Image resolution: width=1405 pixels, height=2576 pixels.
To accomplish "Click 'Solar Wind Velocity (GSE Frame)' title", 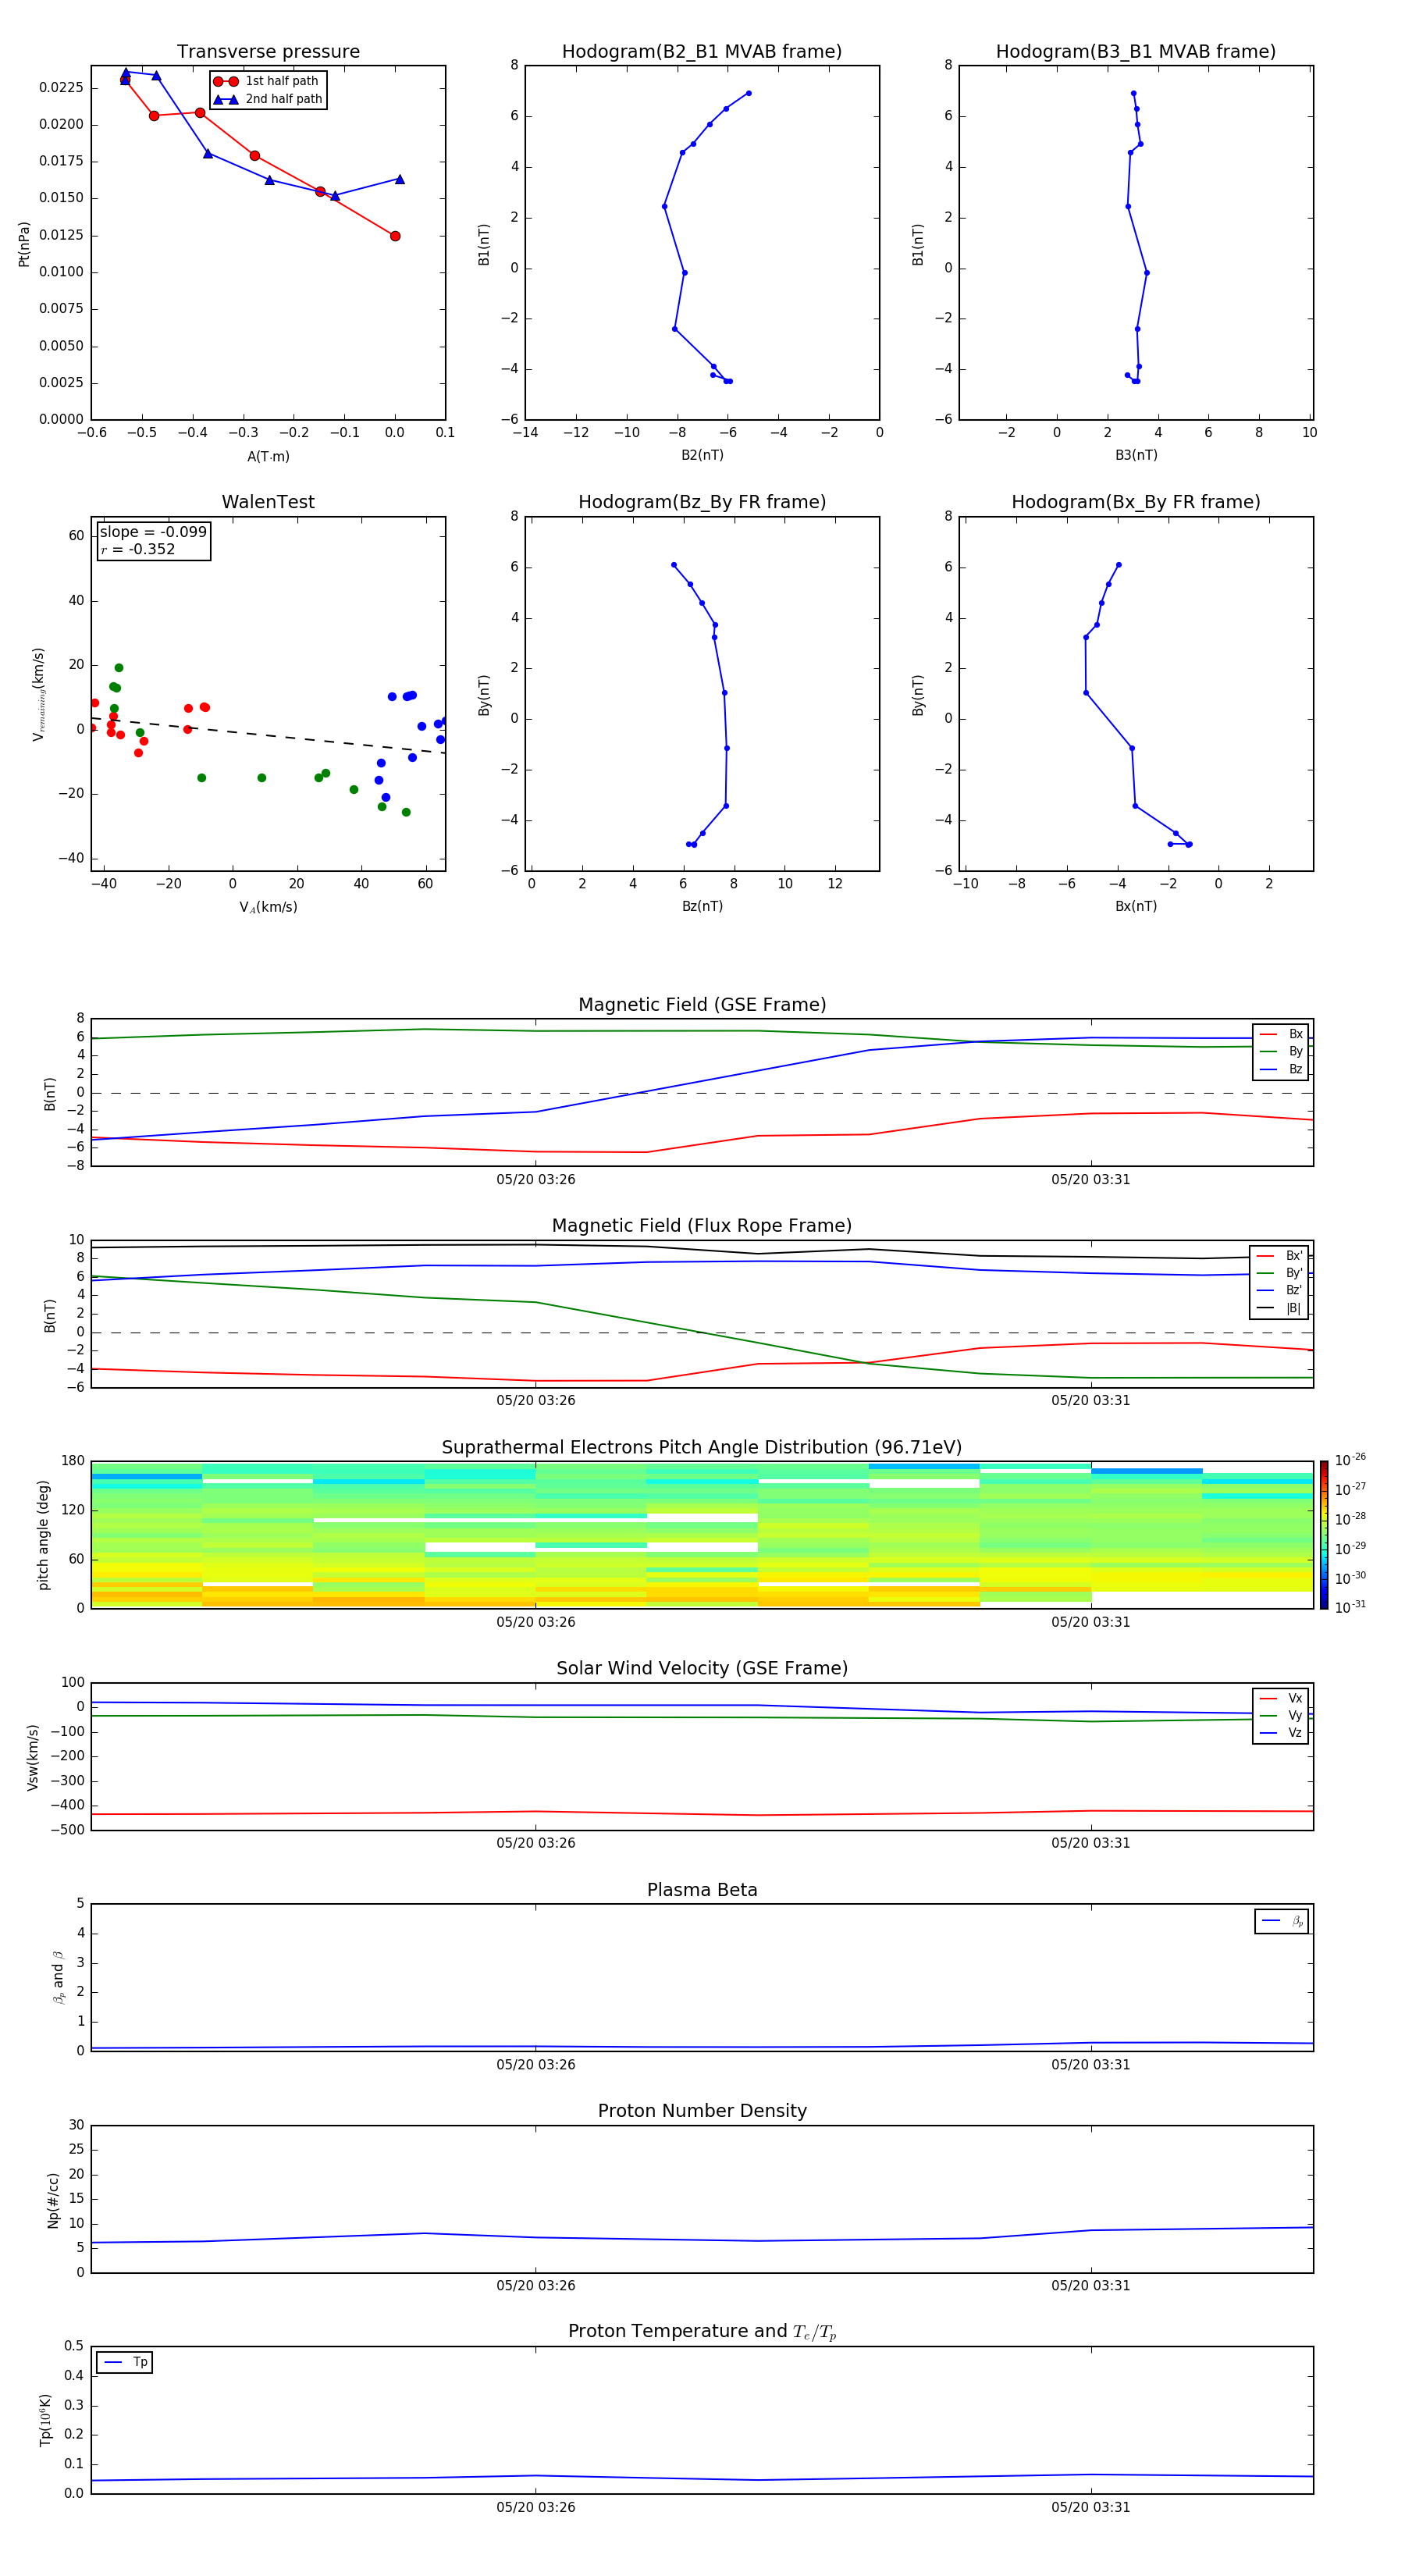I will click(702, 1668).
